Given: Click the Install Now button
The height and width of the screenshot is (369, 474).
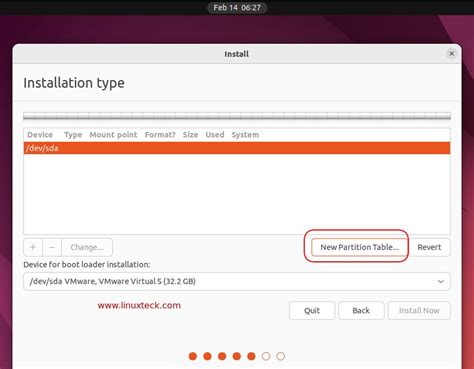Looking at the screenshot, I should pyautogui.click(x=419, y=311).
